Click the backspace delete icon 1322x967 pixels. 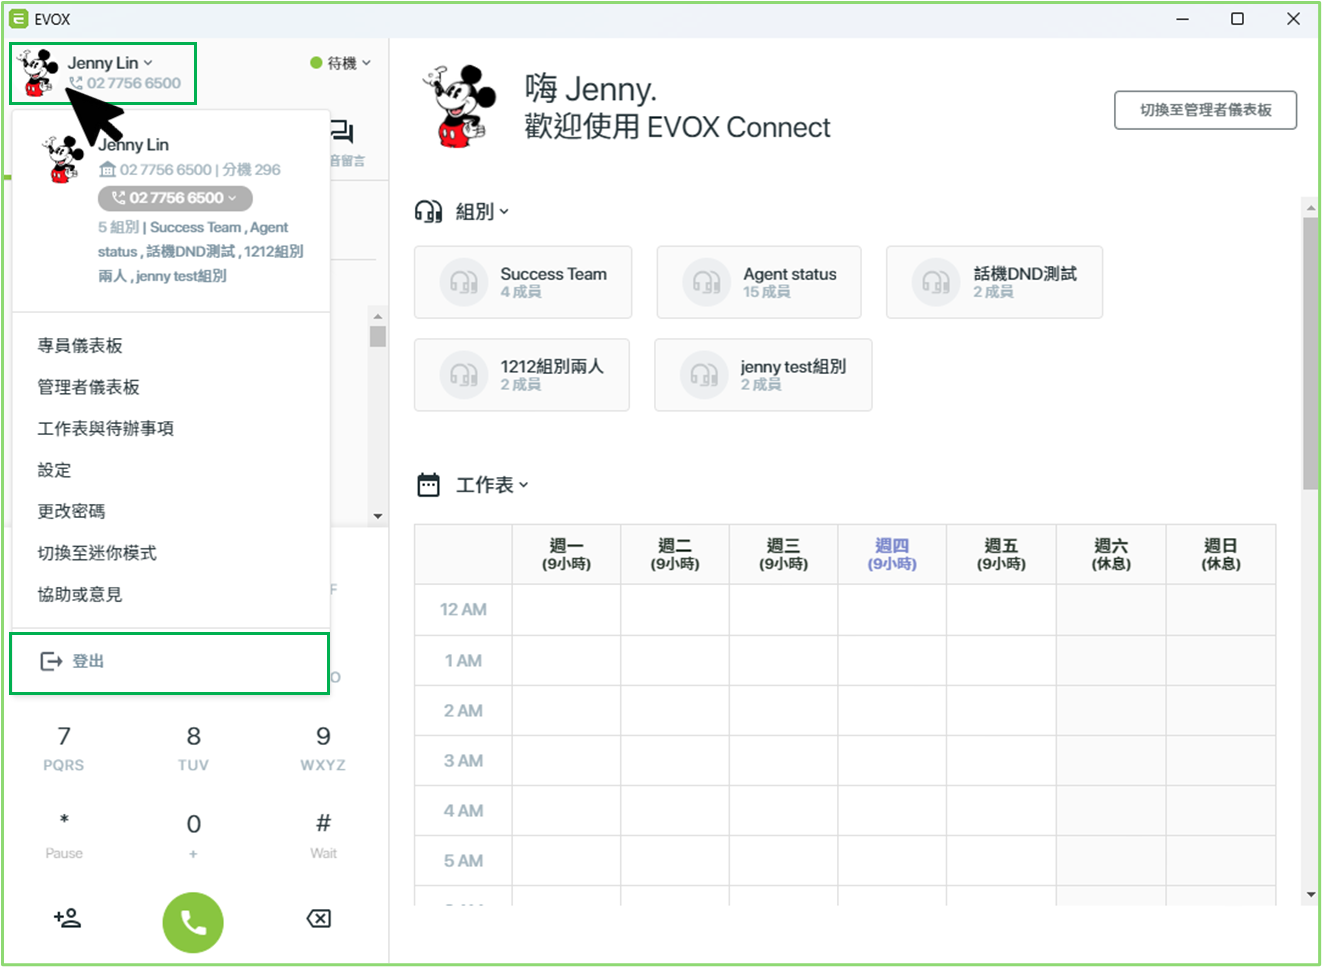(x=319, y=918)
